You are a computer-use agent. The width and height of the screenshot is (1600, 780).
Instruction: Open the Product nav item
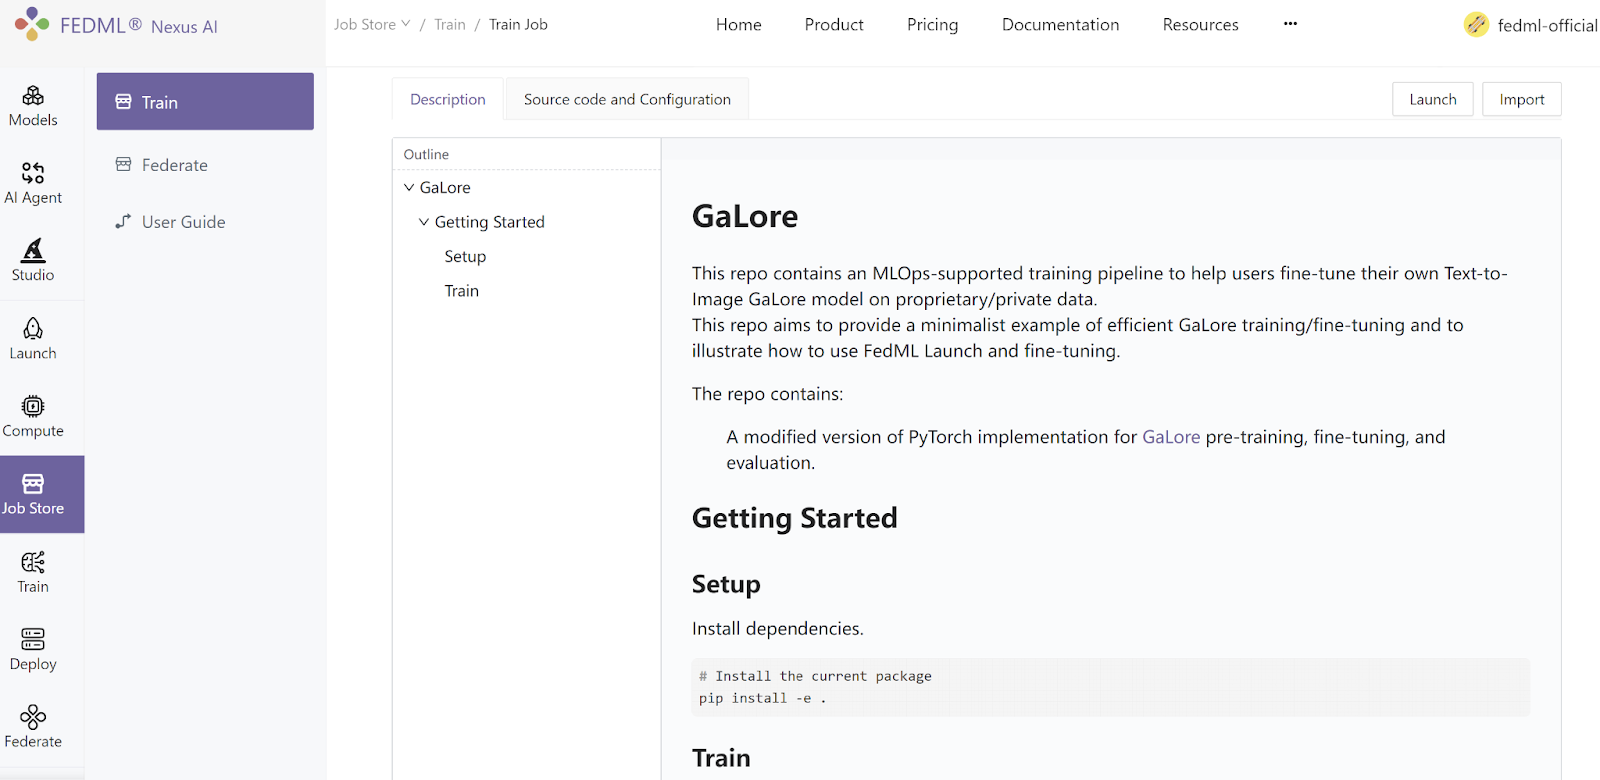coord(834,25)
